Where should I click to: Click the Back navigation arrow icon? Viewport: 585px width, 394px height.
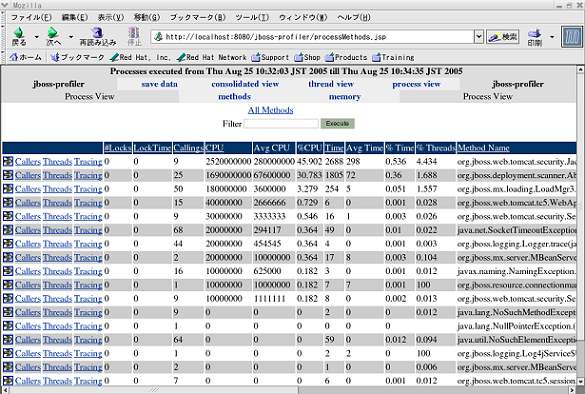pos(19,33)
